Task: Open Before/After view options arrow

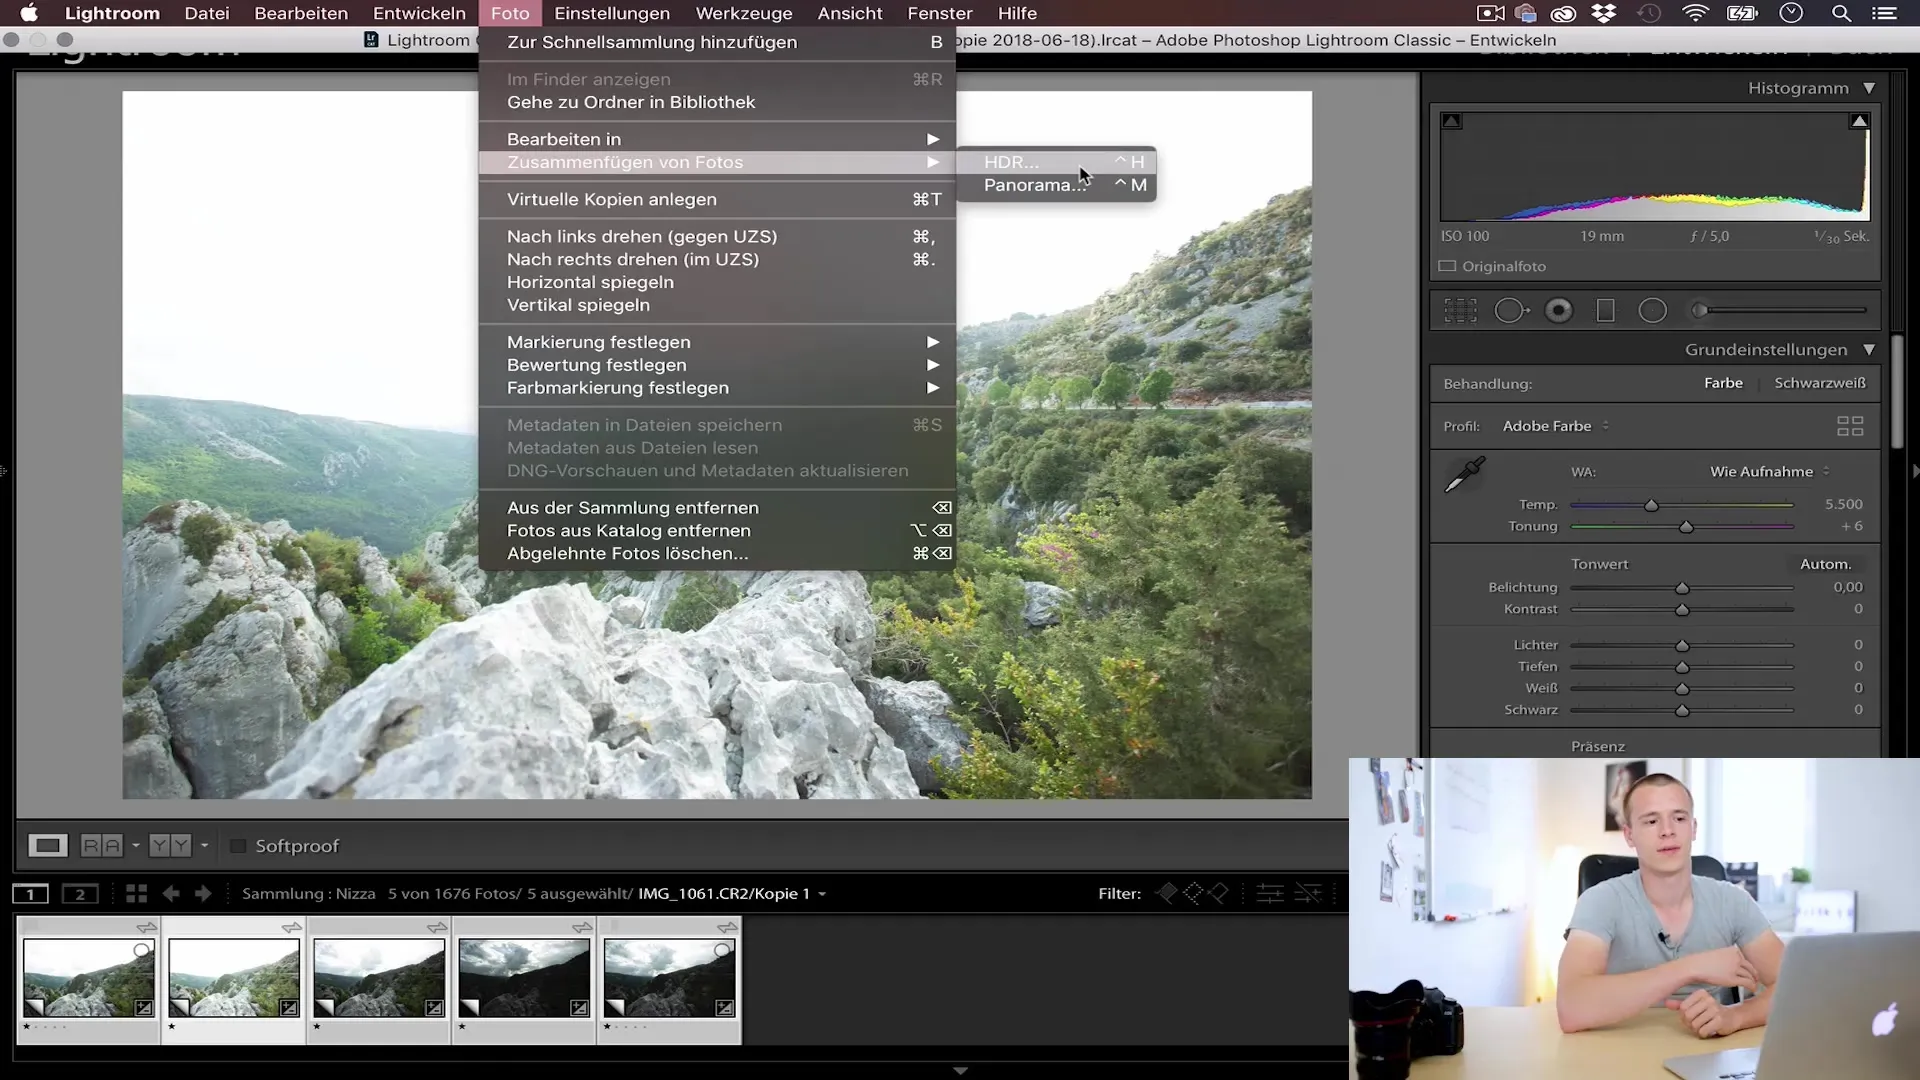Action: point(135,846)
